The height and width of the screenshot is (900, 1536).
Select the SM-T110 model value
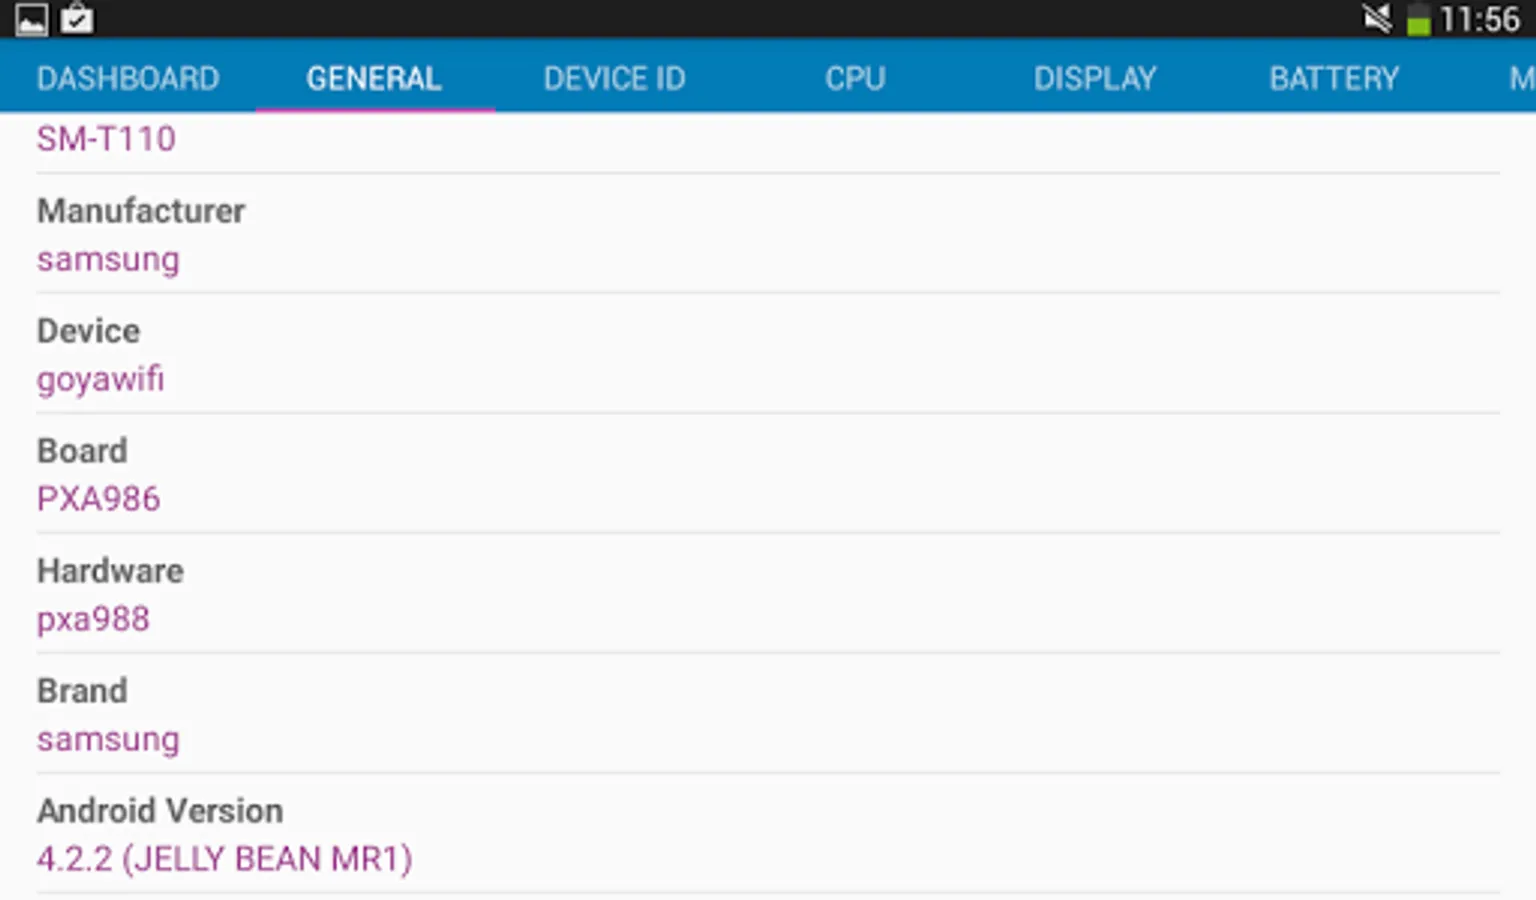(x=106, y=139)
